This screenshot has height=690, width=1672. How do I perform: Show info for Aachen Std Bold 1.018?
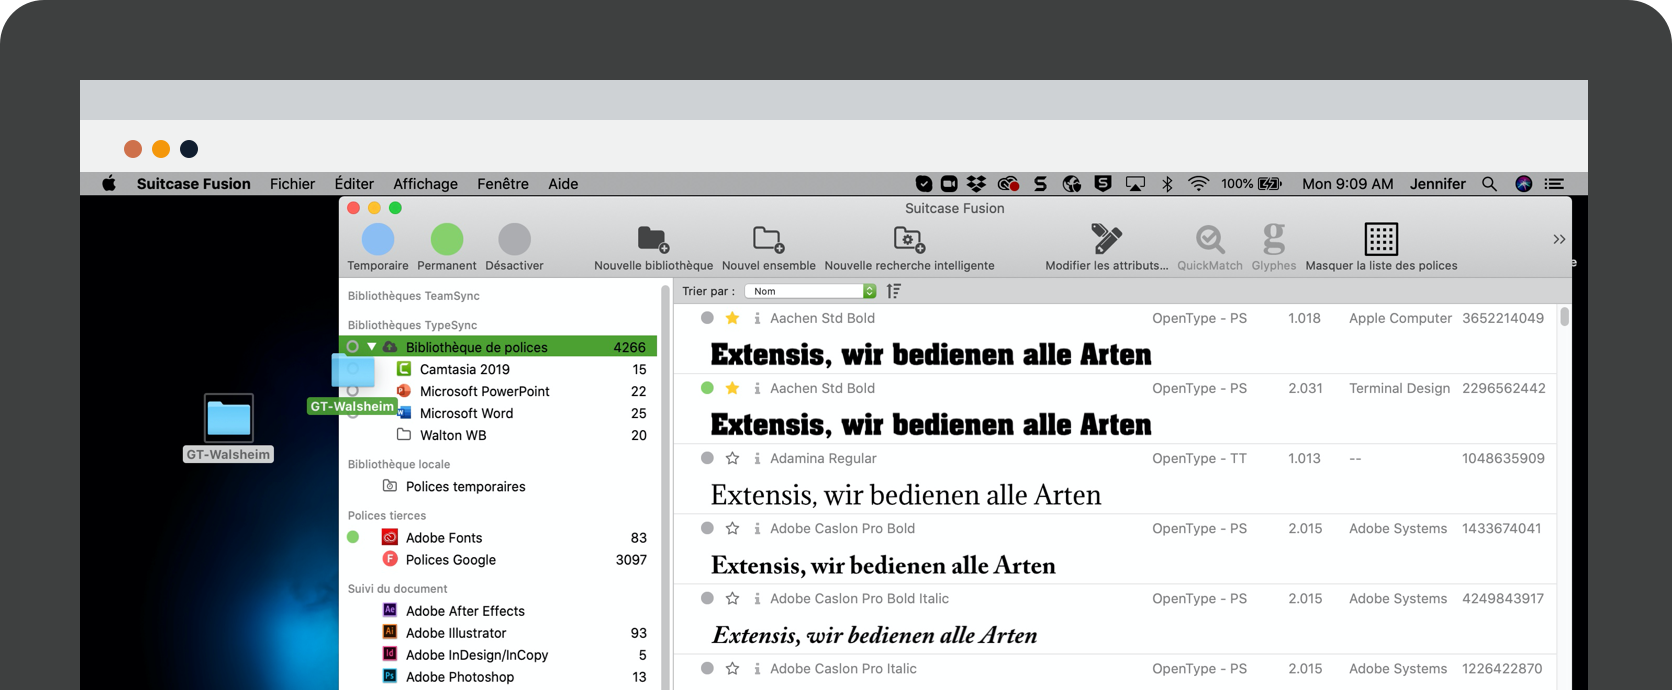[x=757, y=318]
